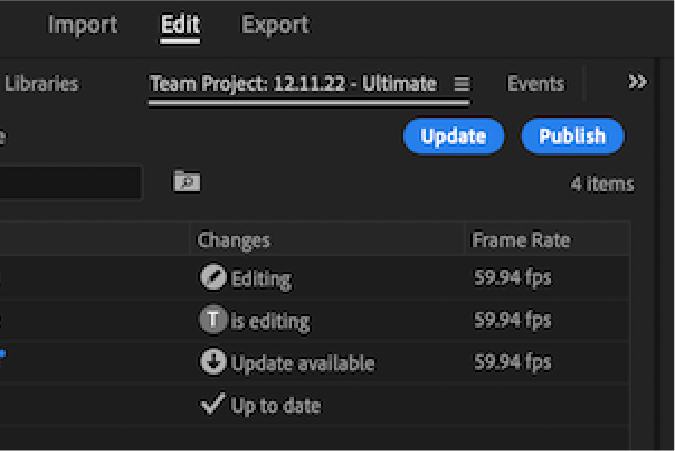Viewport: 675px width, 451px height.
Task: Click the "T" user avatar icon
Action: [x=213, y=320]
